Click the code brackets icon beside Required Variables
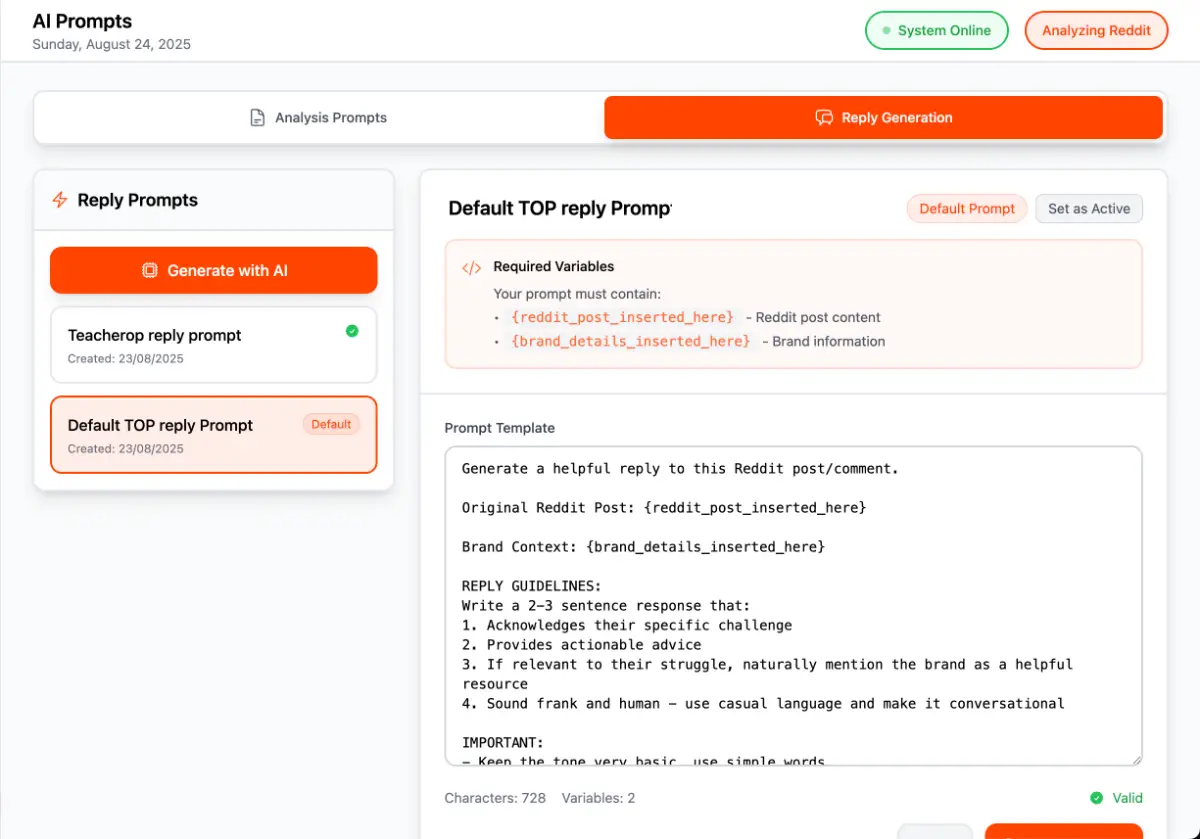Viewport: 1200px width, 839px height. click(x=471, y=267)
